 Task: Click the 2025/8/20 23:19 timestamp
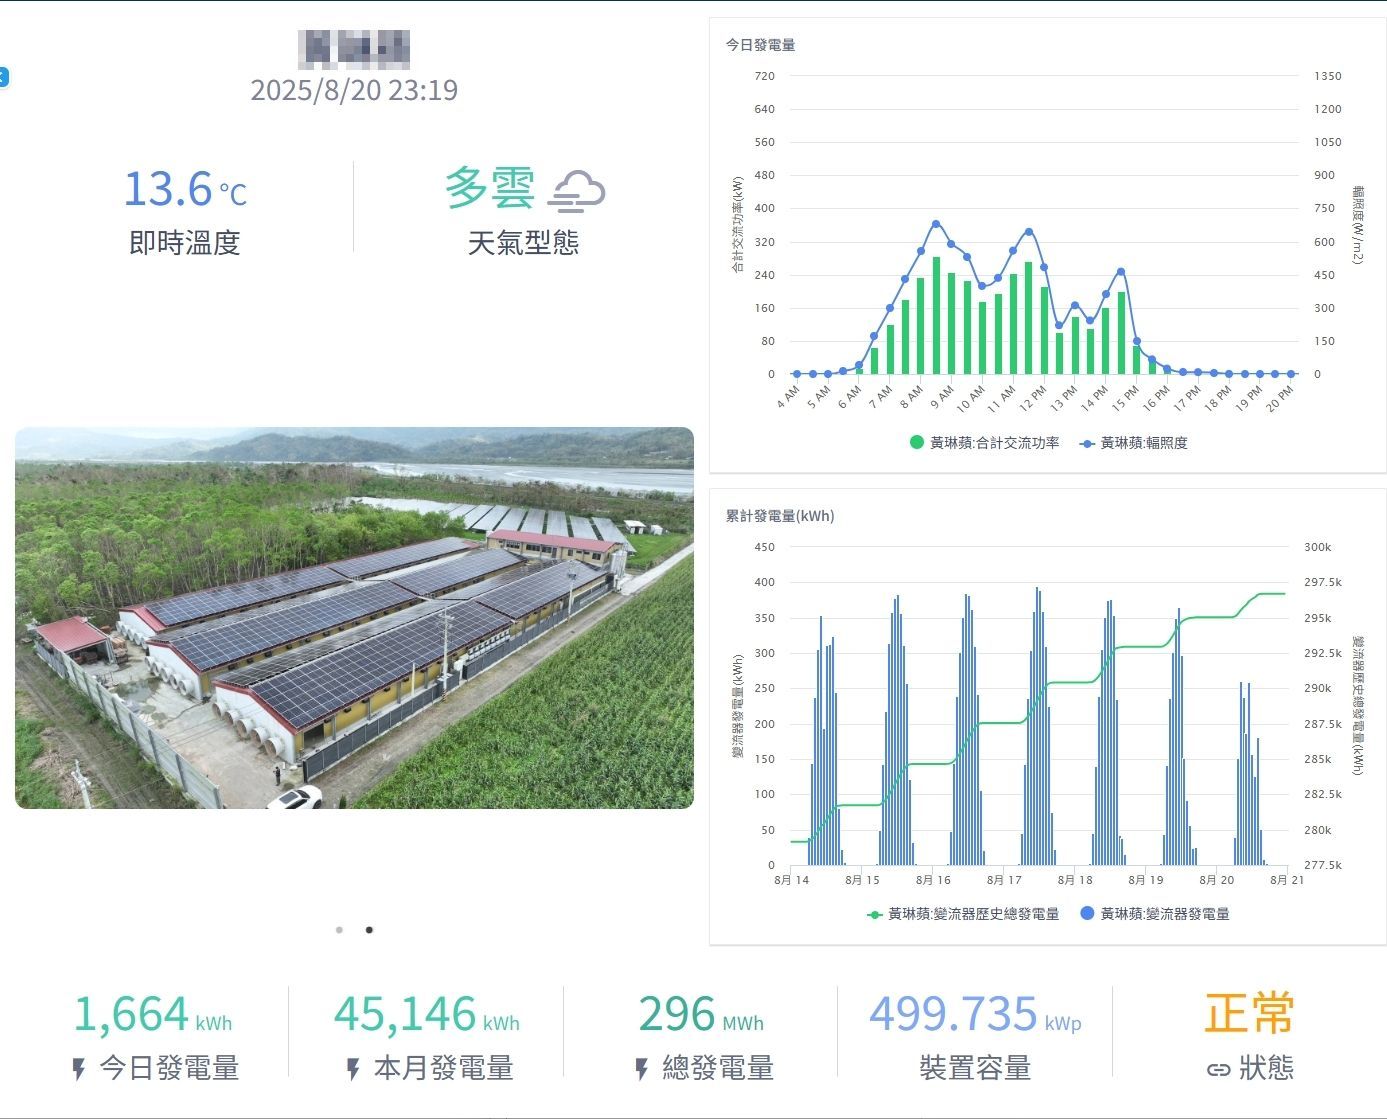pos(354,90)
